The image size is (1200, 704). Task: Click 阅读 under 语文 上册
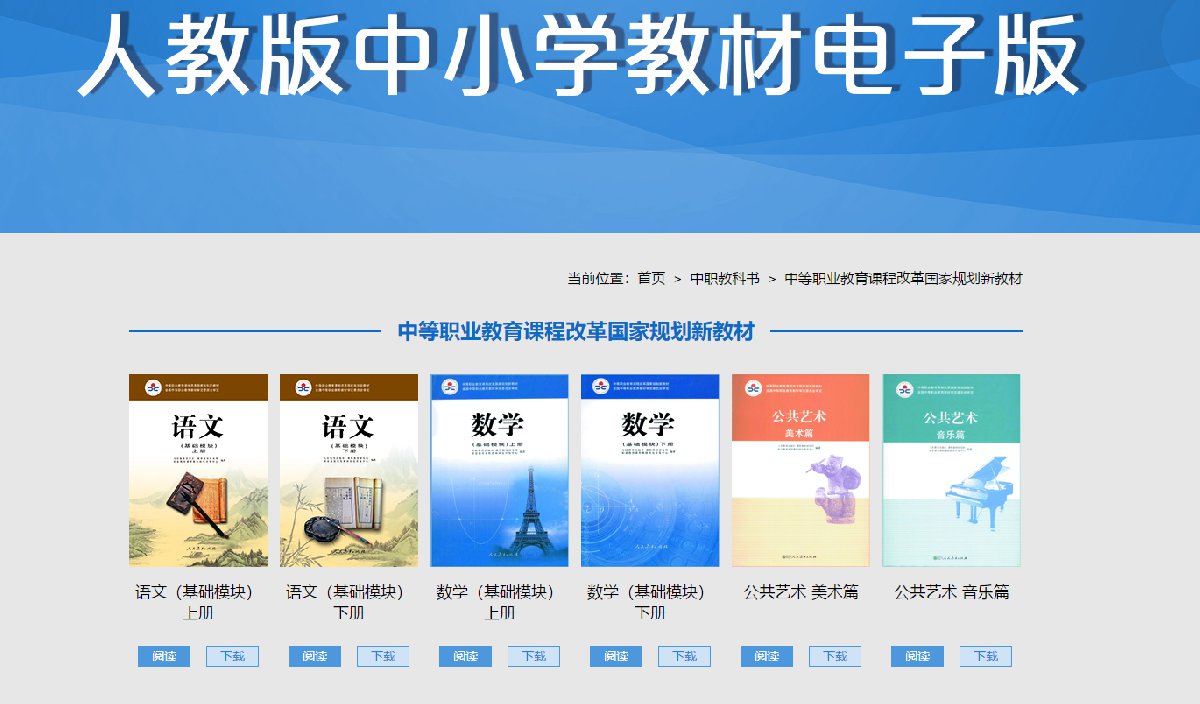tap(164, 656)
